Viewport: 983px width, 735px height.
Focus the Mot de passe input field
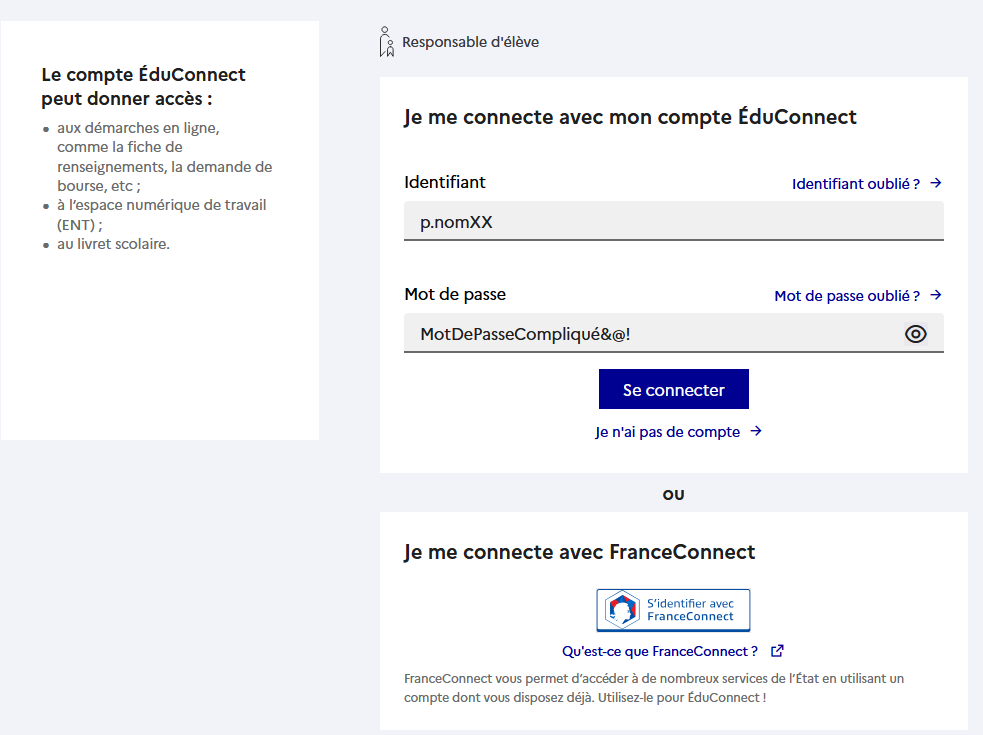point(650,334)
